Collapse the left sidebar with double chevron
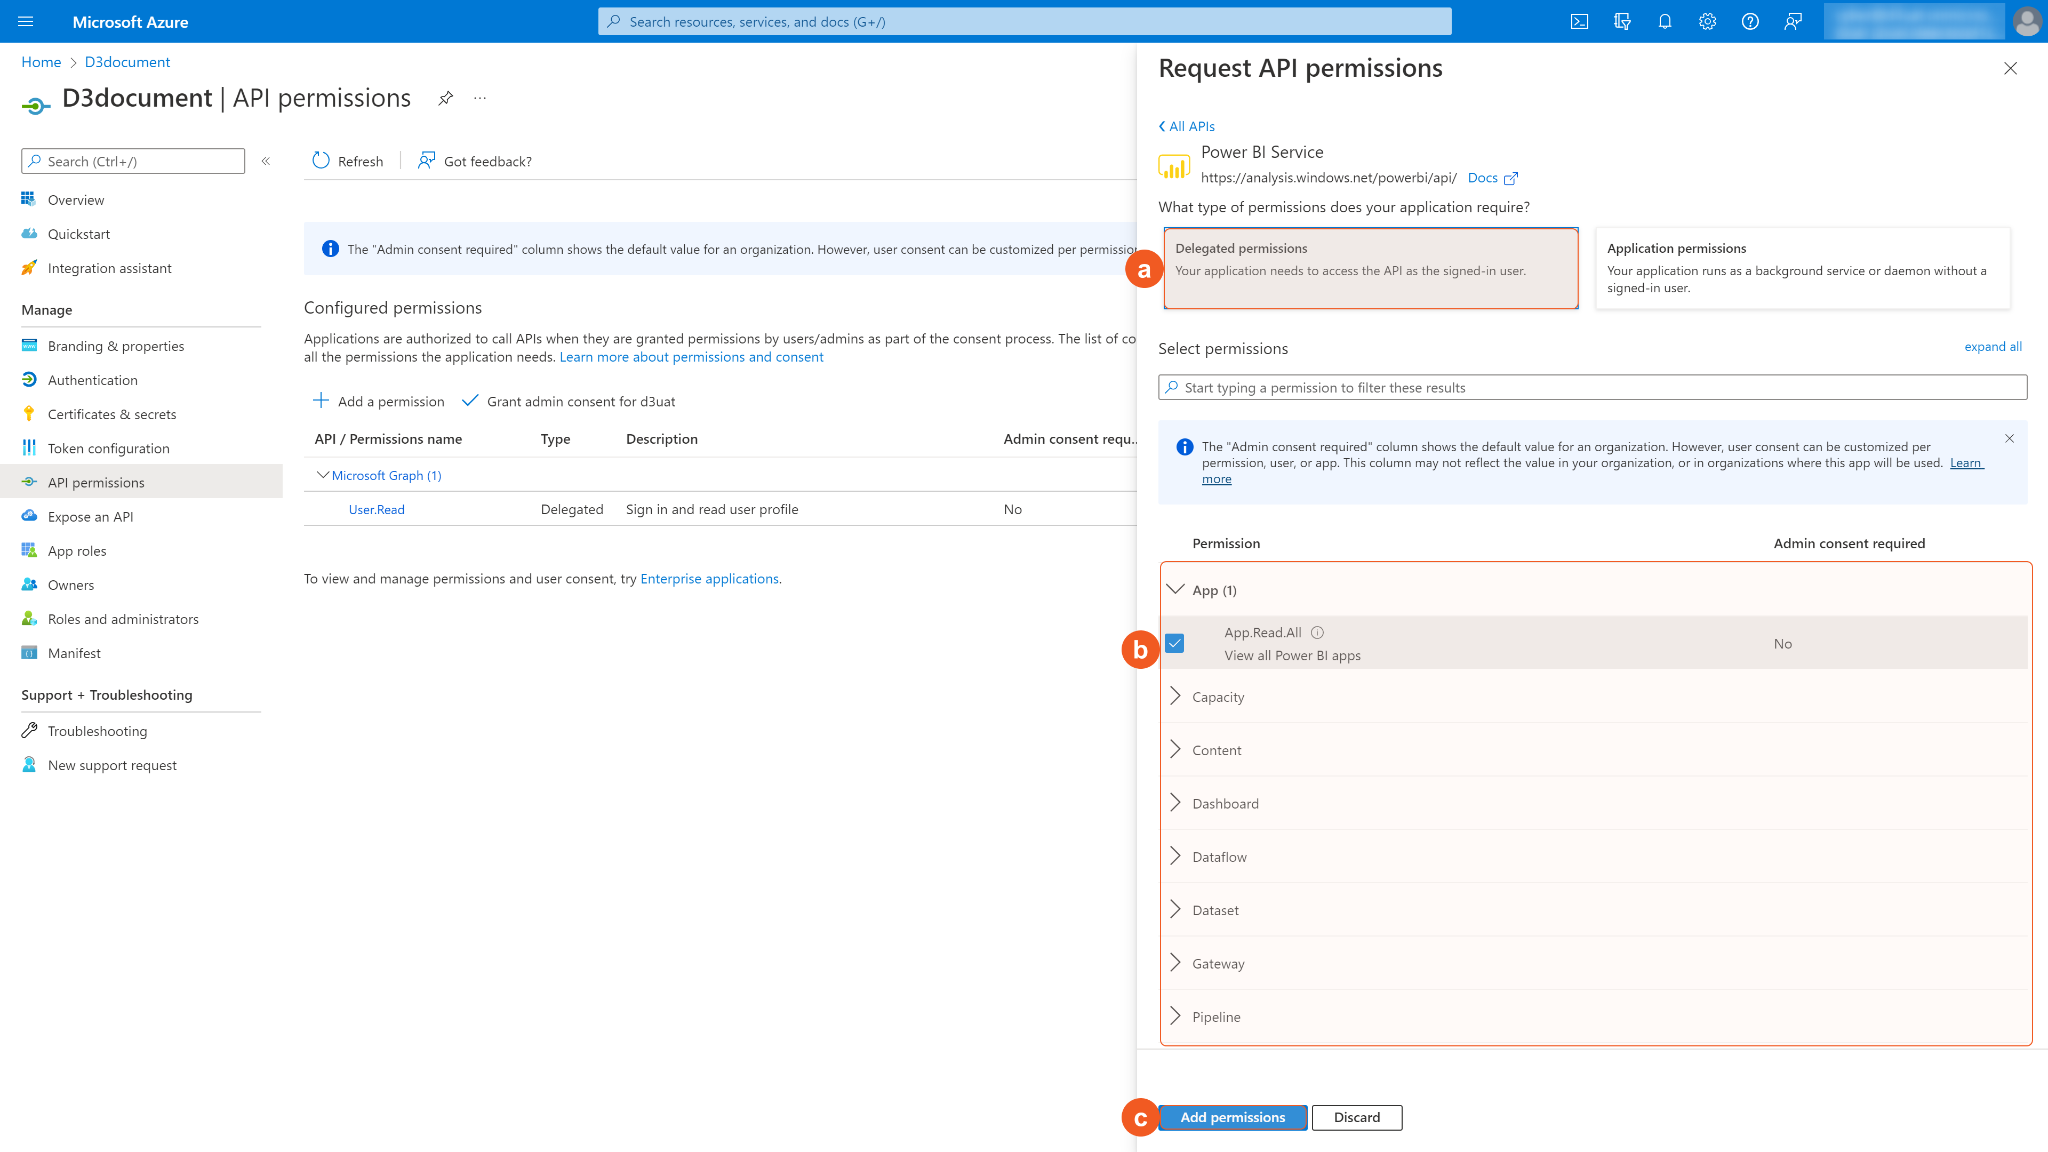2048x1152 pixels. (266, 161)
